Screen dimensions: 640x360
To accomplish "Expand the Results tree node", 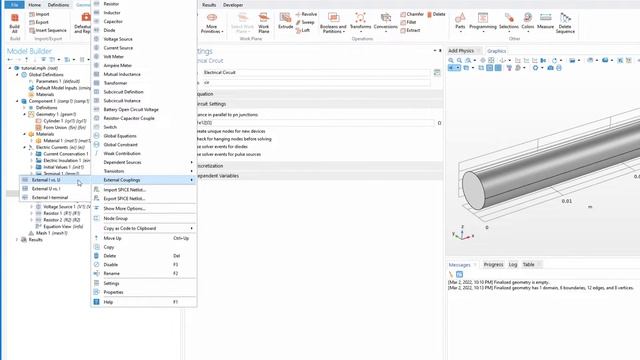I will point(17,240).
